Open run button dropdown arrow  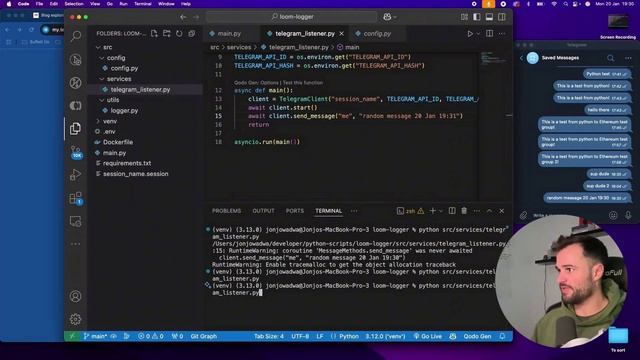pyautogui.click(x=478, y=34)
